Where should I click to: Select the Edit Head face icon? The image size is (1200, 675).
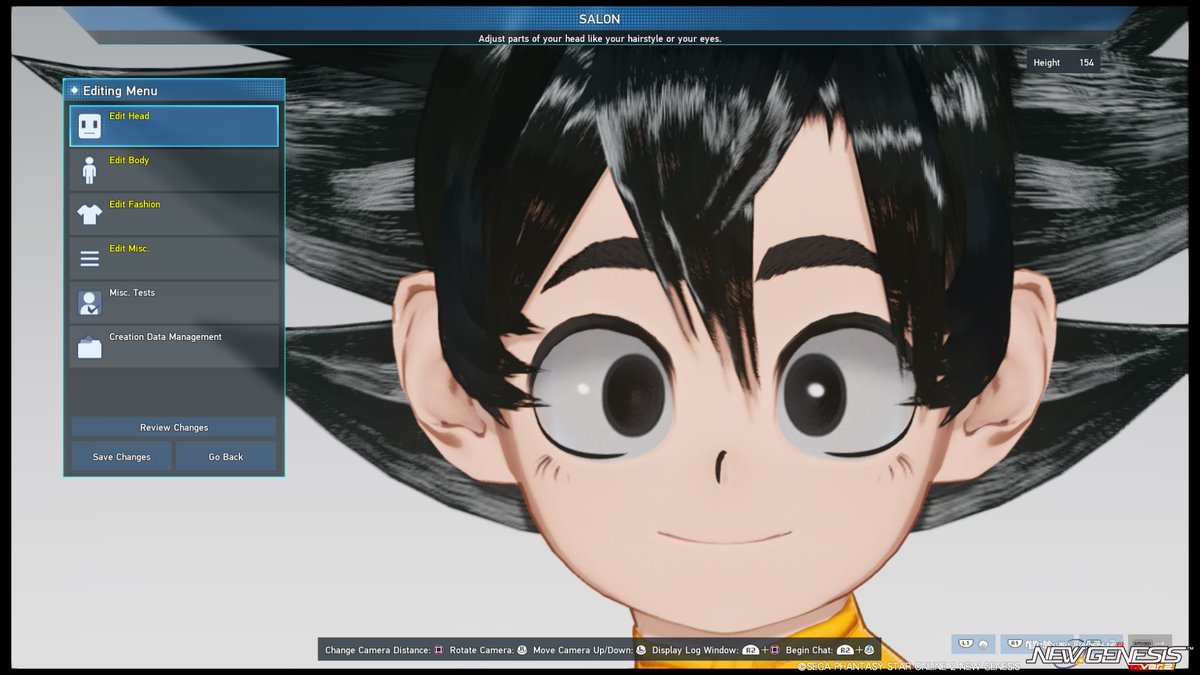tap(89, 126)
